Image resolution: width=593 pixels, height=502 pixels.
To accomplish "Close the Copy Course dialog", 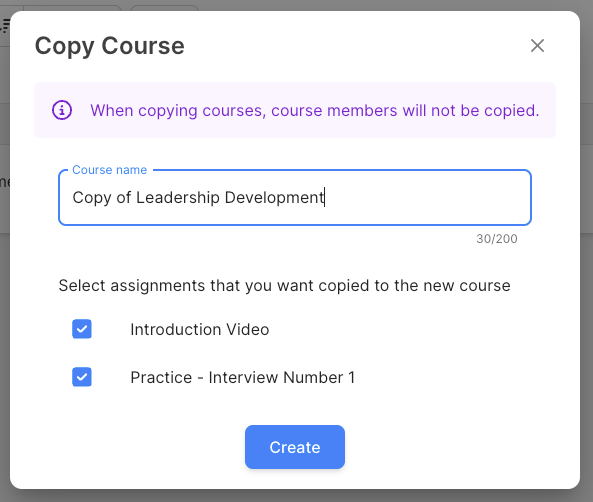I will click(537, 46).
